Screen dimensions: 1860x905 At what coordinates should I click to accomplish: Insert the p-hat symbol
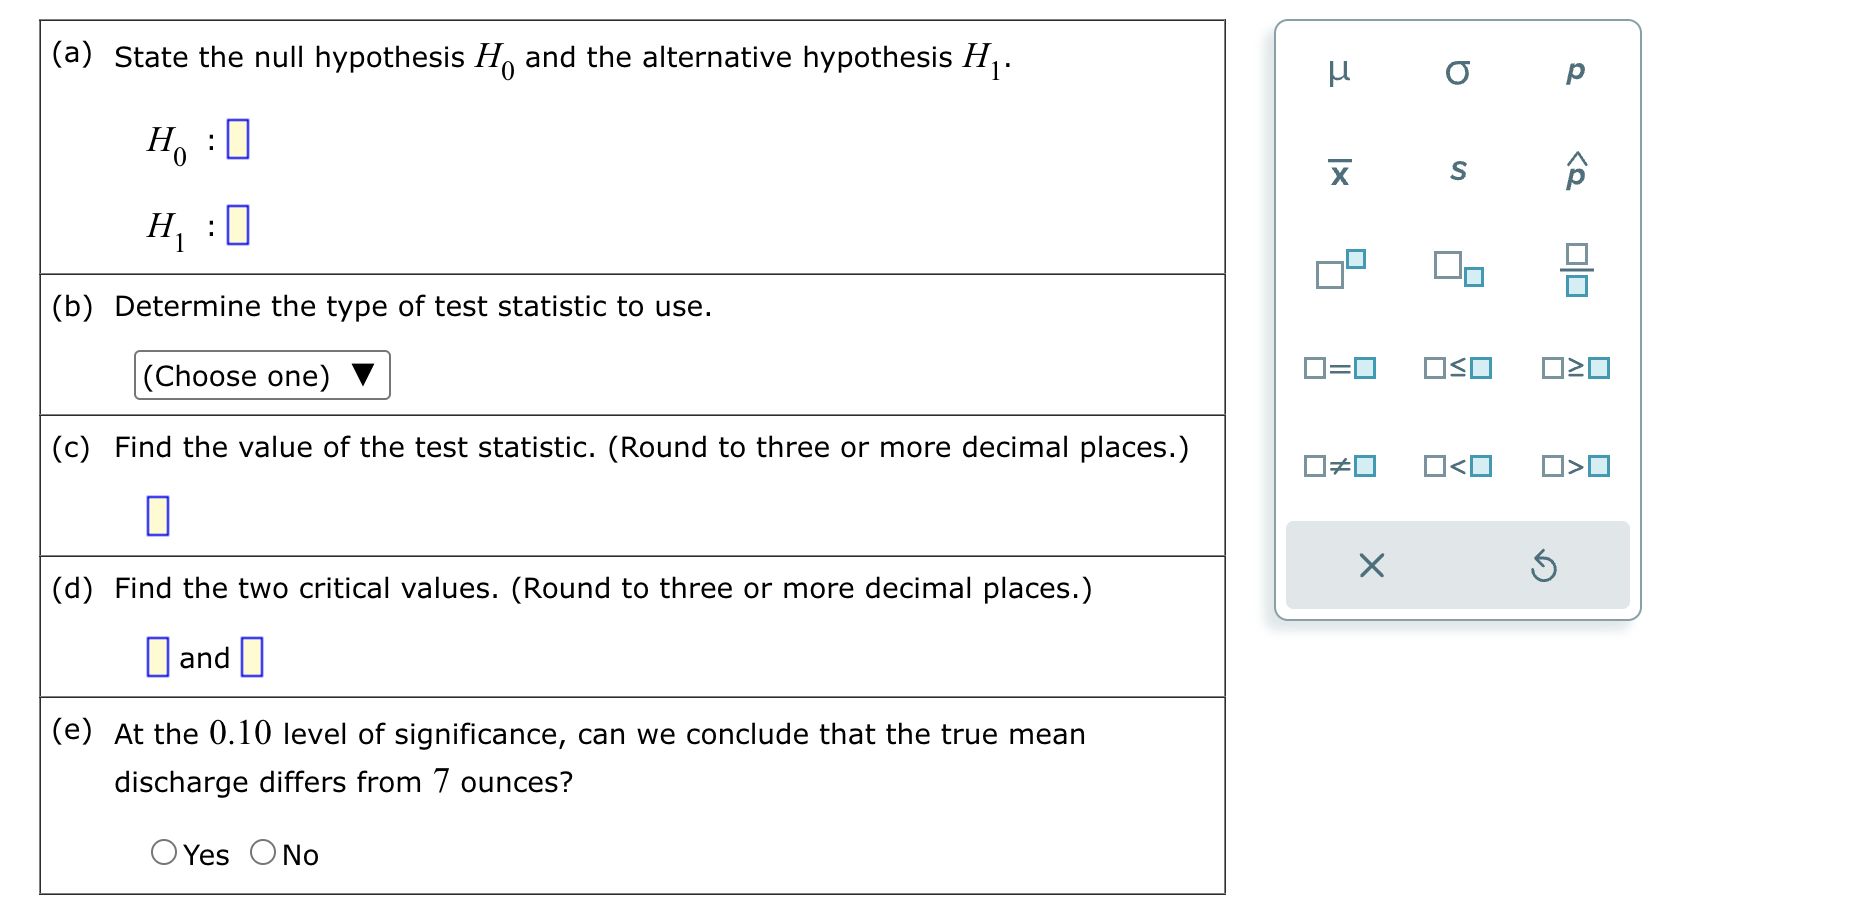[1575, 172]
